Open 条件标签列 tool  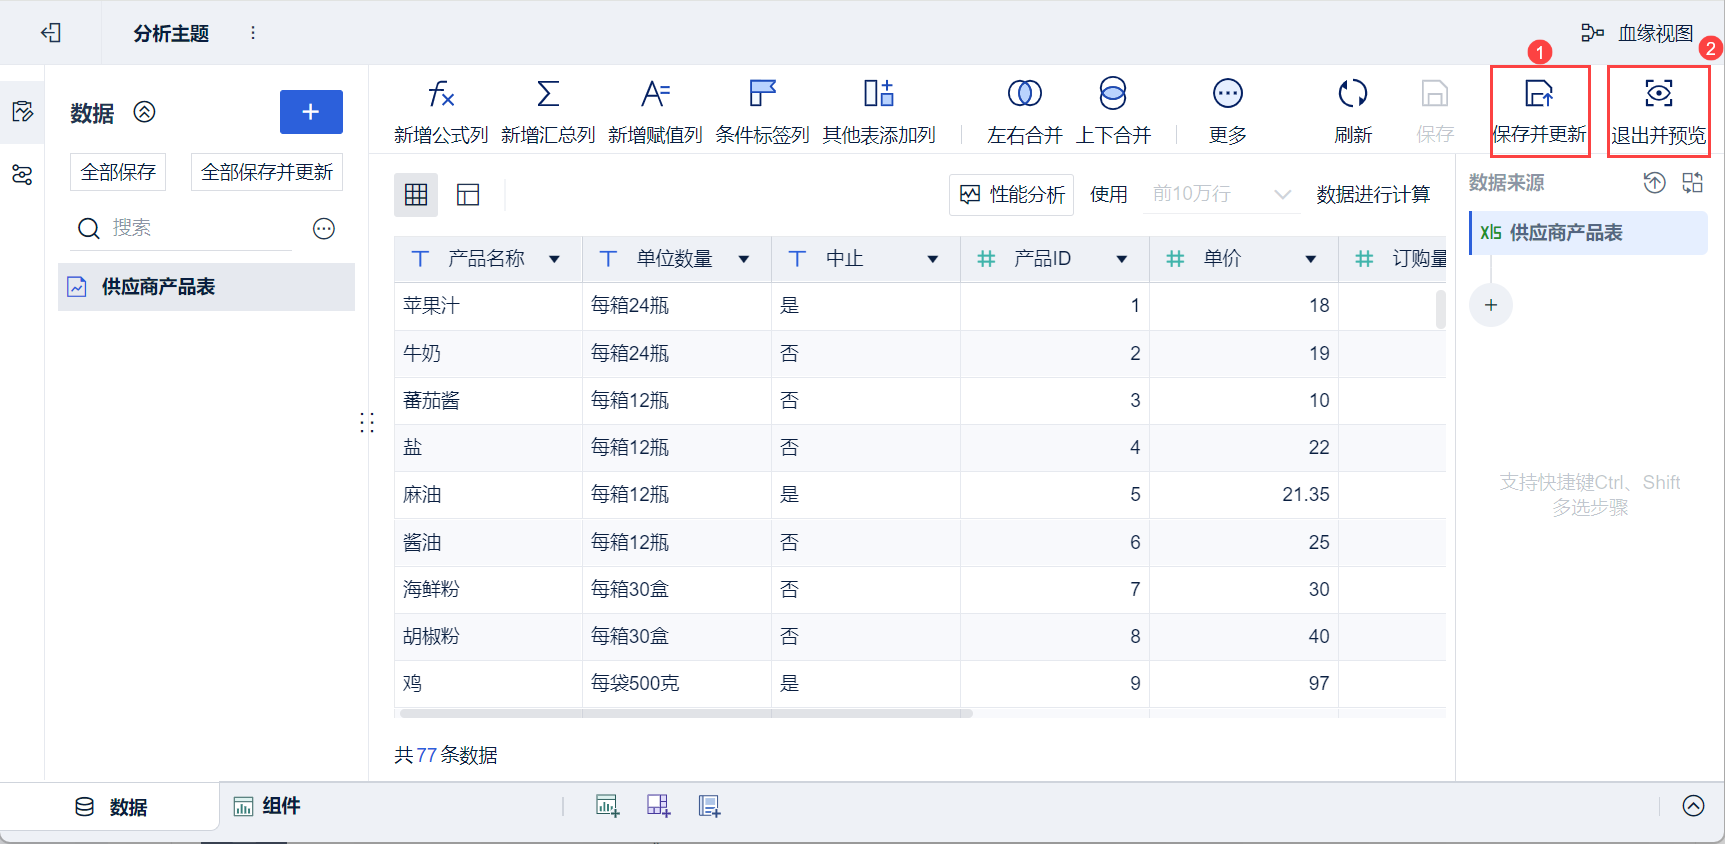762,112
